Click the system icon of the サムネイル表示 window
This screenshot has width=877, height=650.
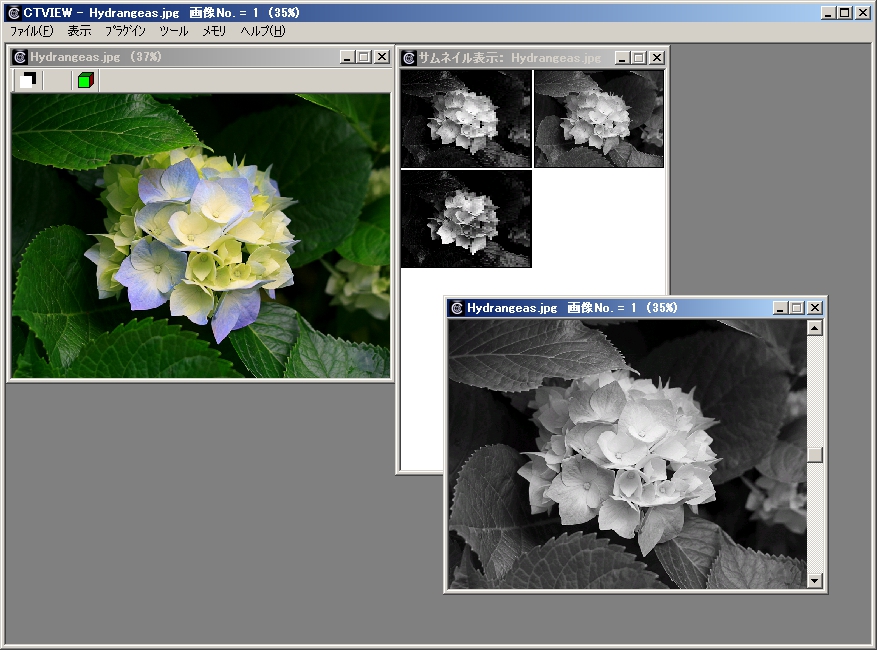coord(409,58)
